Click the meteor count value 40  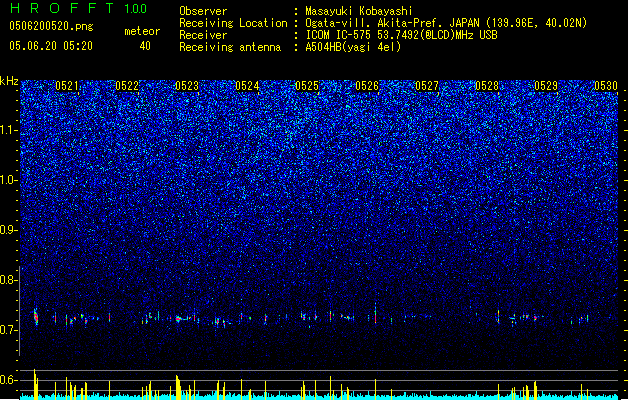(145, 46)
